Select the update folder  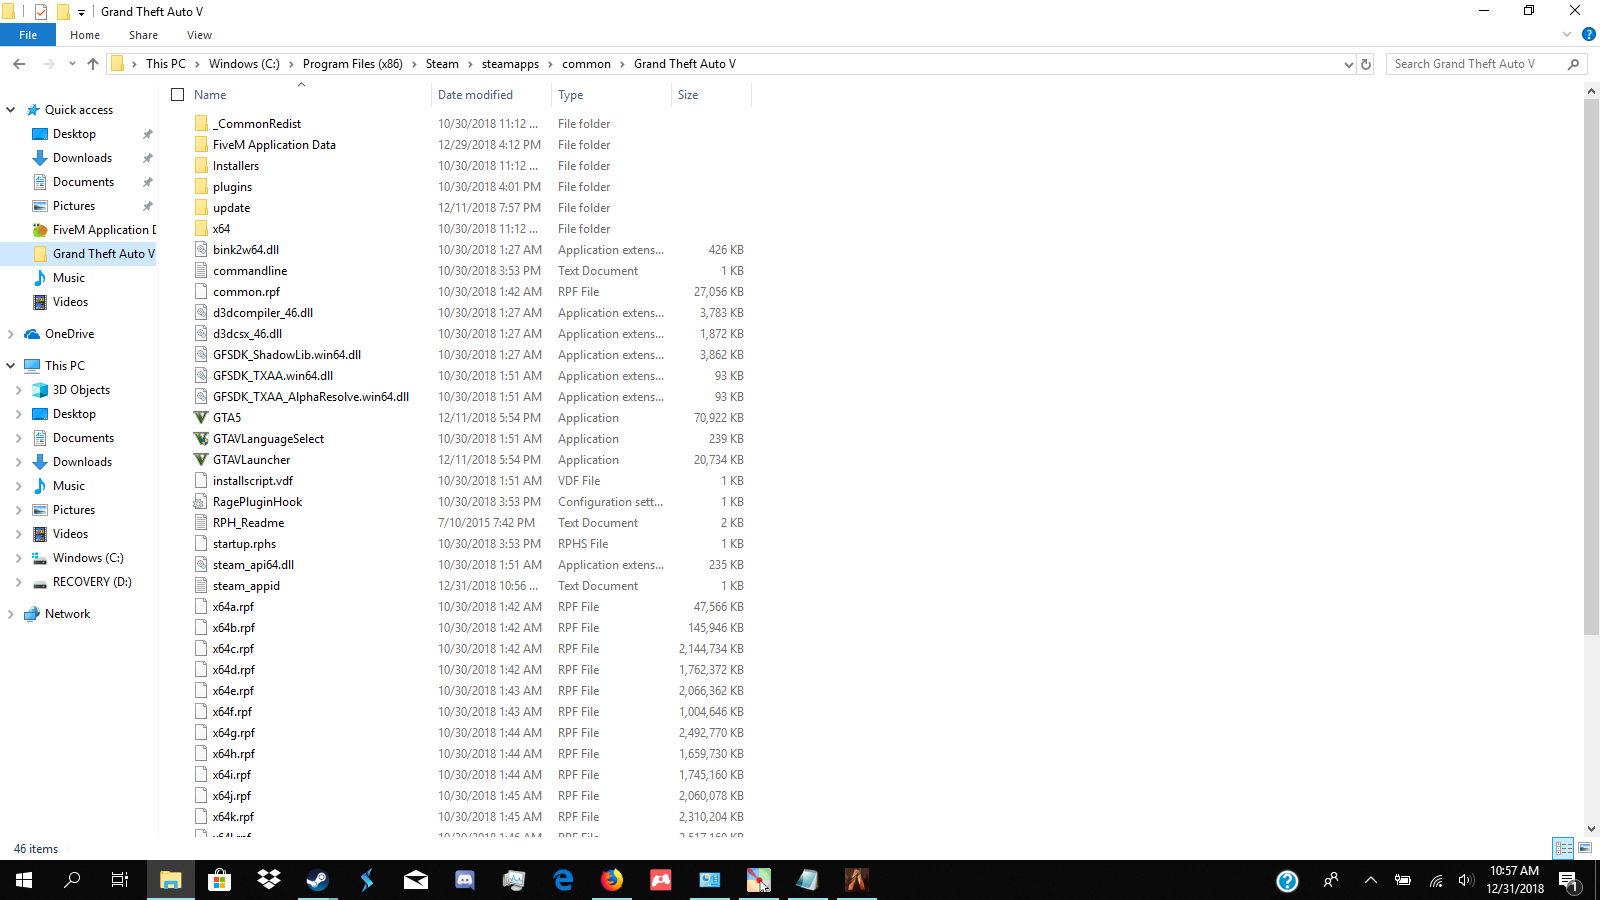[231, 208]
